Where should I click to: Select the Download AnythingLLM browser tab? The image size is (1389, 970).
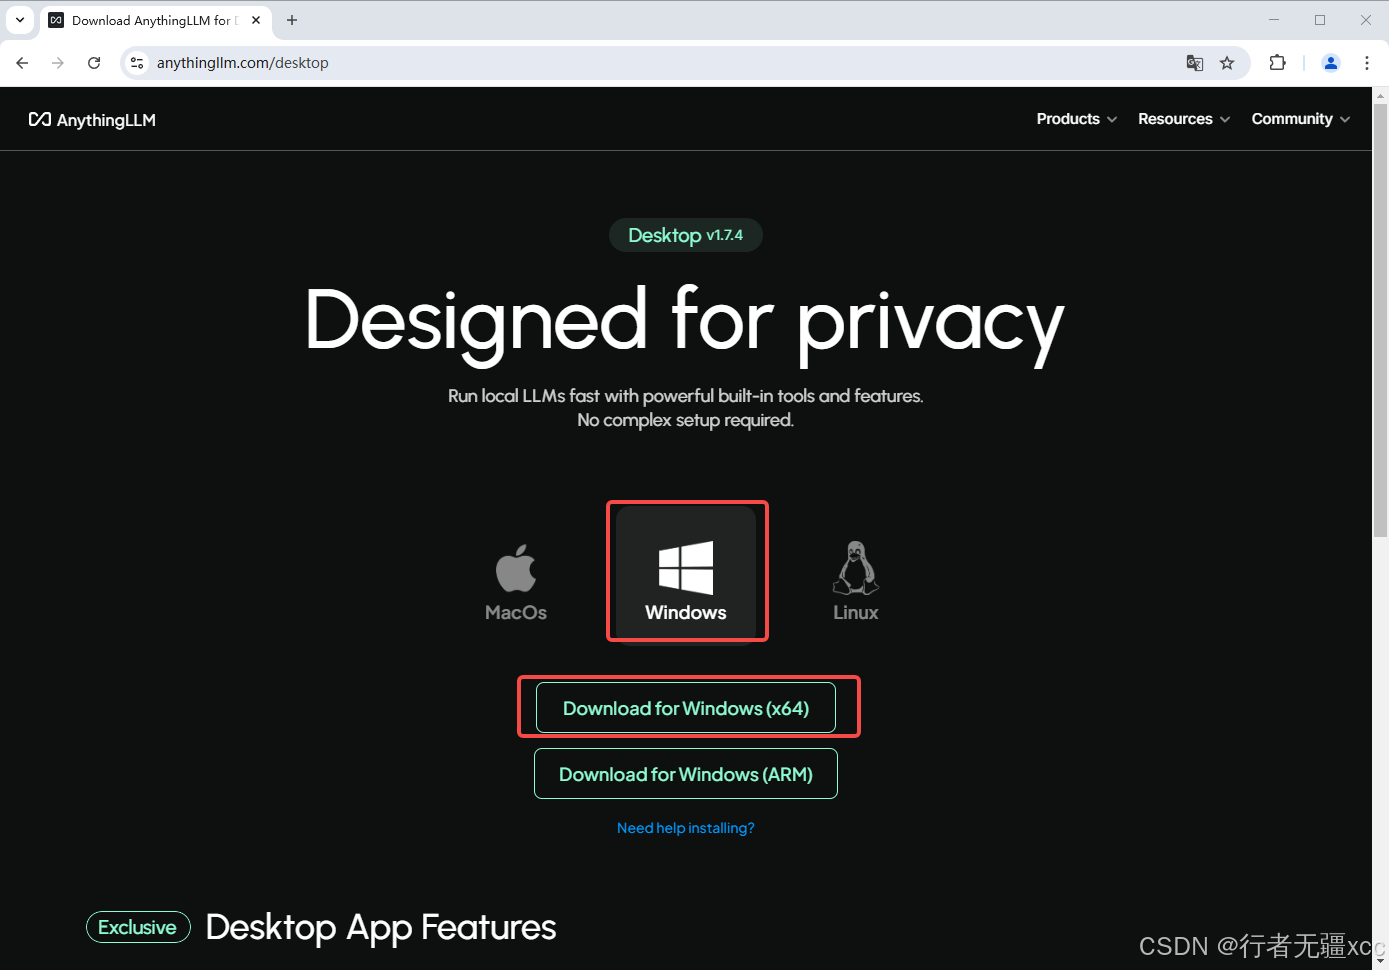tap(155, 20)
